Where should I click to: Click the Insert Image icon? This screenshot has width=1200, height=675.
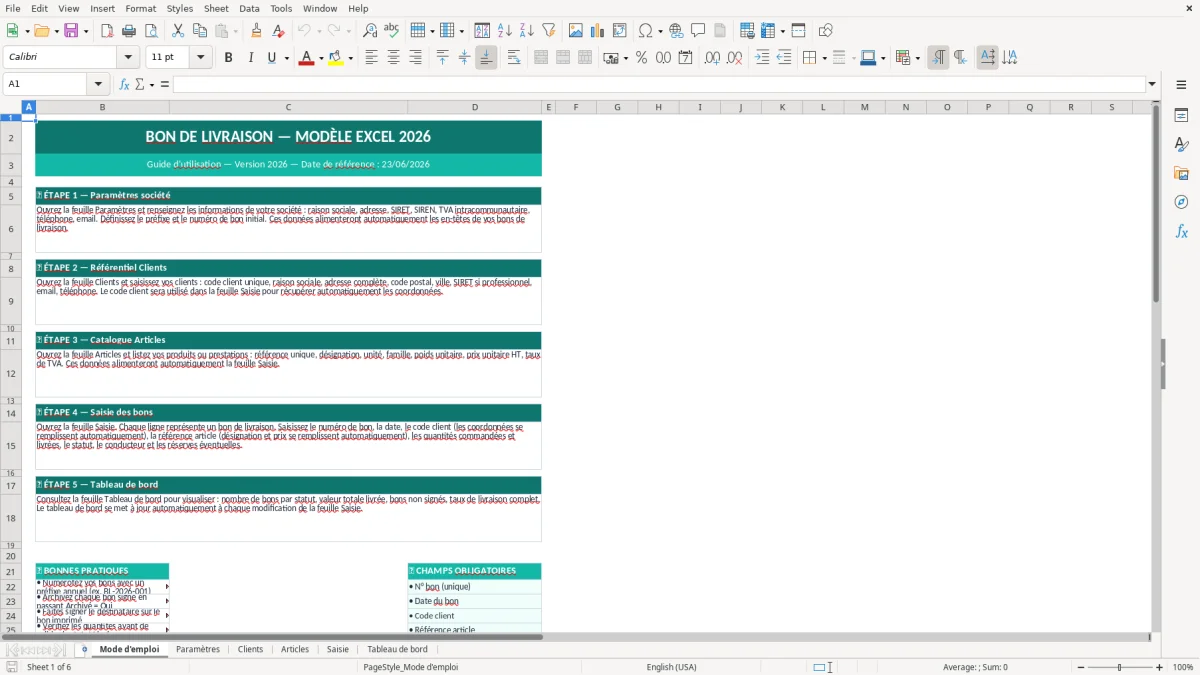(576, 31)
